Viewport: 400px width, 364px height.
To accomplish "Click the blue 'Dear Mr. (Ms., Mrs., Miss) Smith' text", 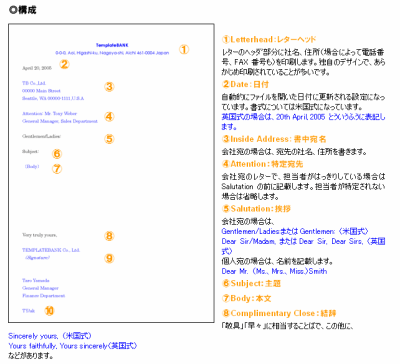I will [x=274, y=271].
